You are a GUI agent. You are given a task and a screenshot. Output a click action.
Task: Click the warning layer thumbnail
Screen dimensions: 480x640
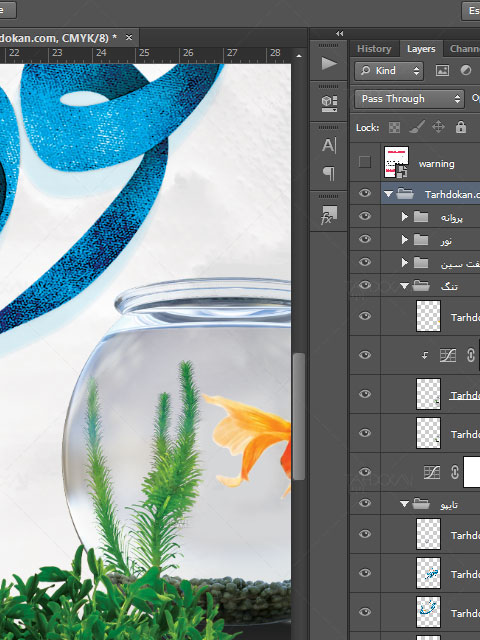(396, 162)
